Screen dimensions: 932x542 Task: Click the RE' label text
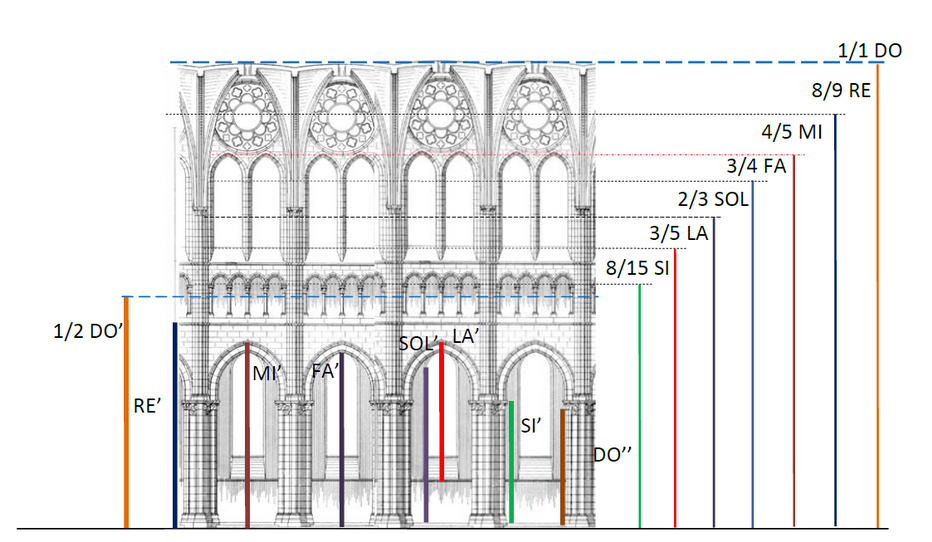tap(147, 406)
